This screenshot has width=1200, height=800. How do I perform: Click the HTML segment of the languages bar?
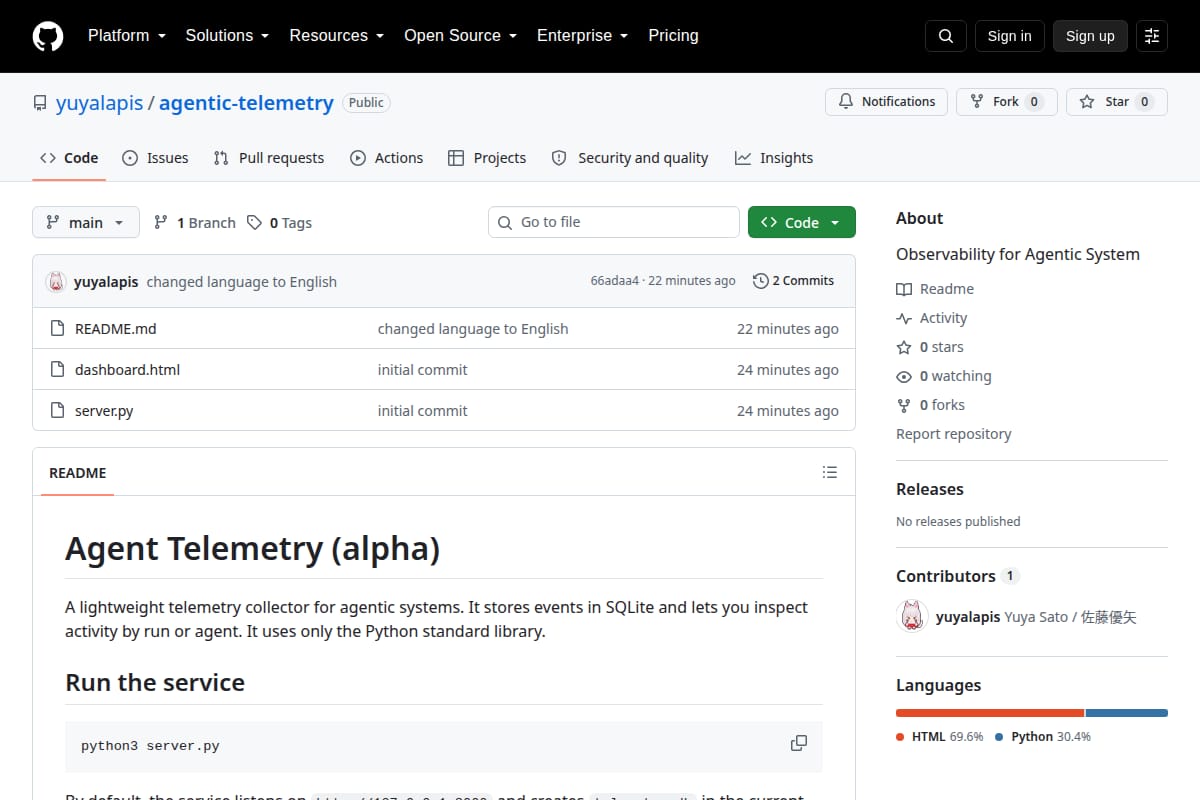990,713
